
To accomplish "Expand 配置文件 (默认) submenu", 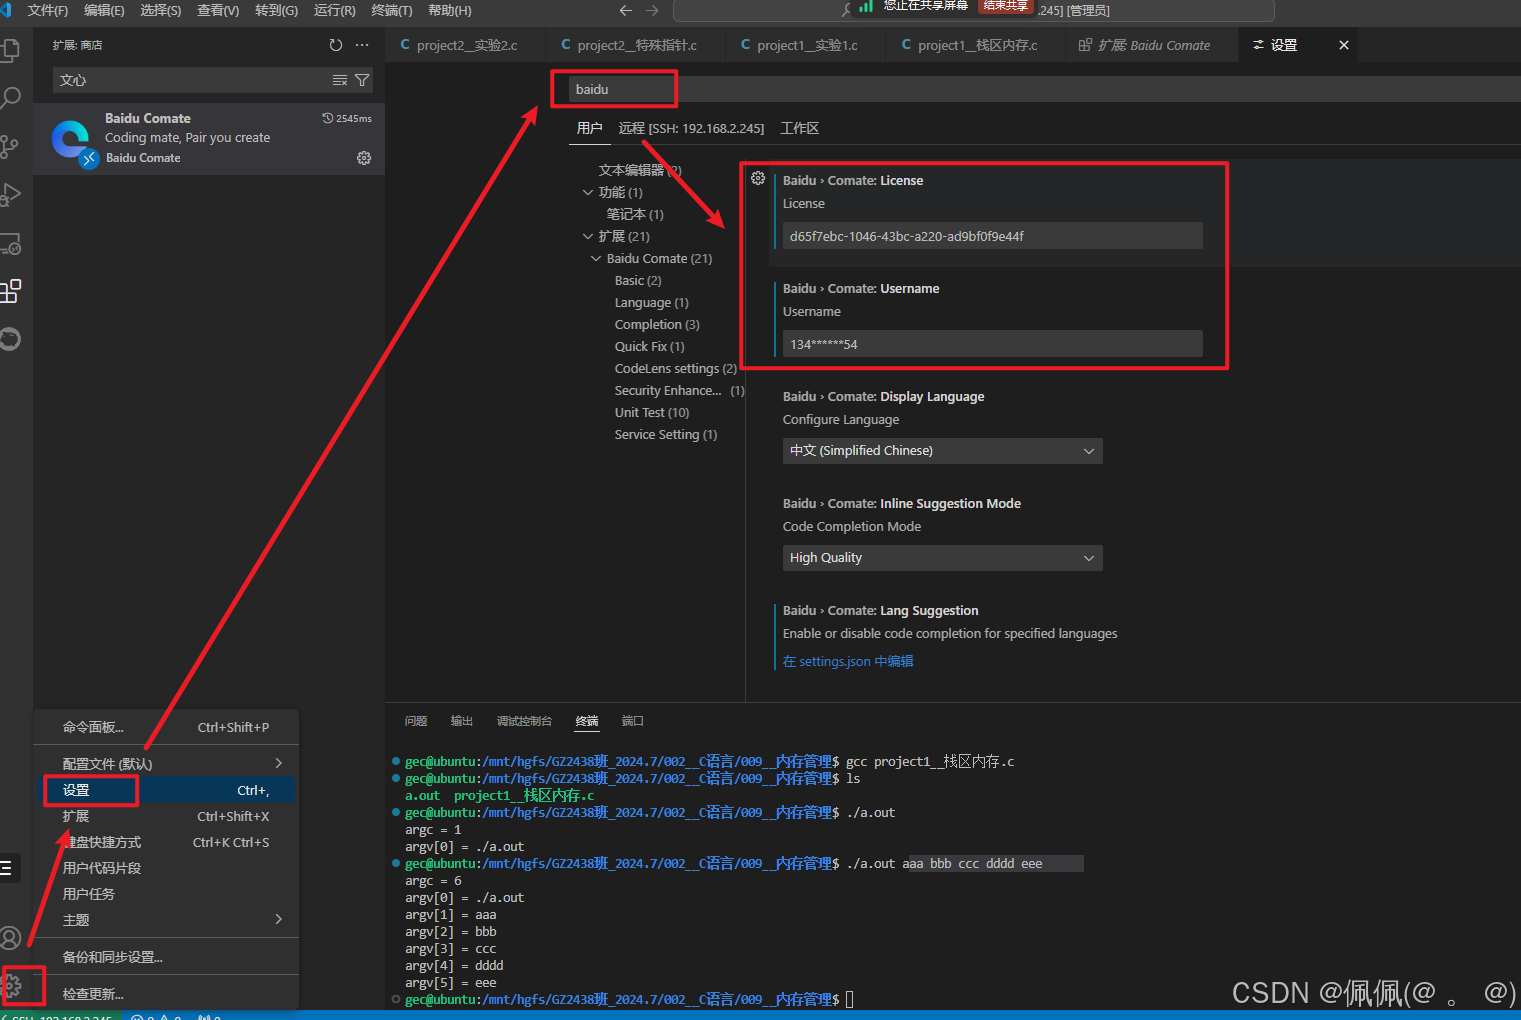I will (x=166, y=764).
